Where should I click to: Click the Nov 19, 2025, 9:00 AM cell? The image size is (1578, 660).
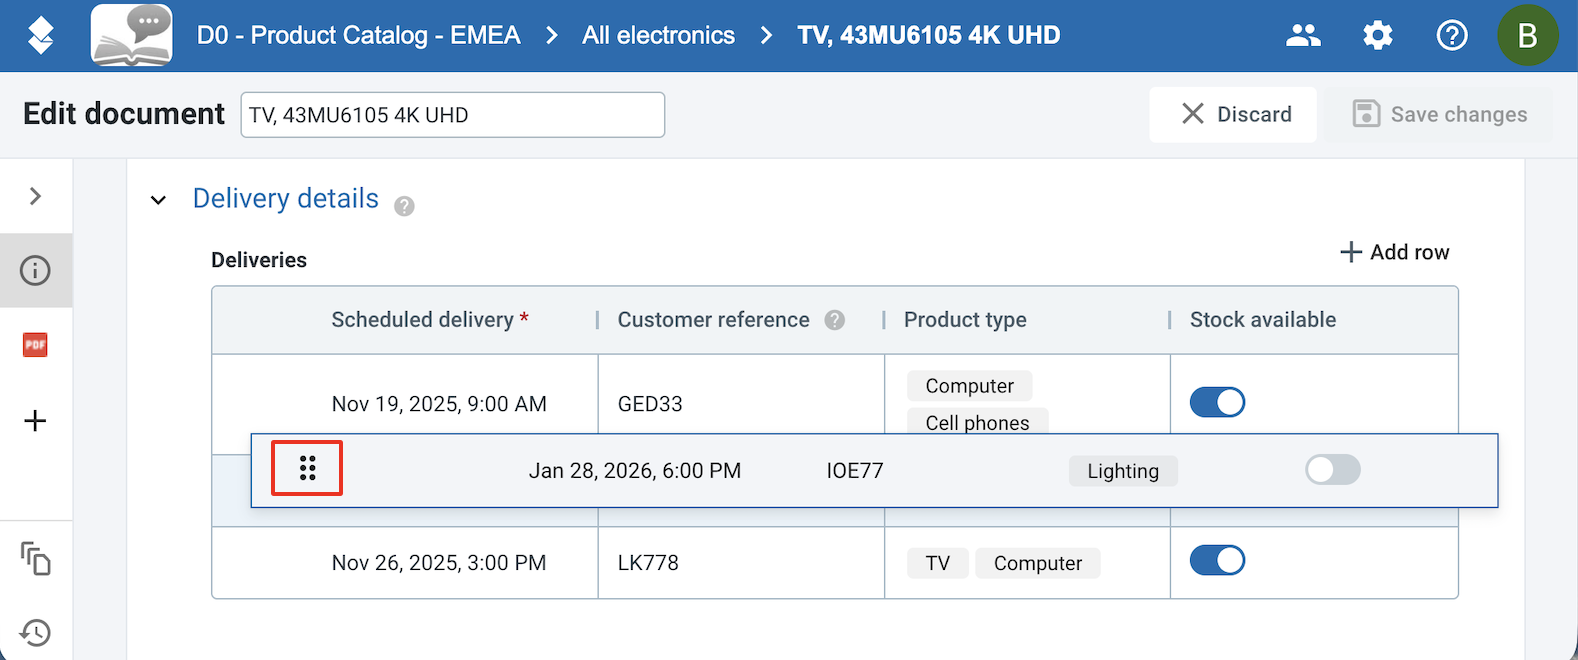point(439,404)
